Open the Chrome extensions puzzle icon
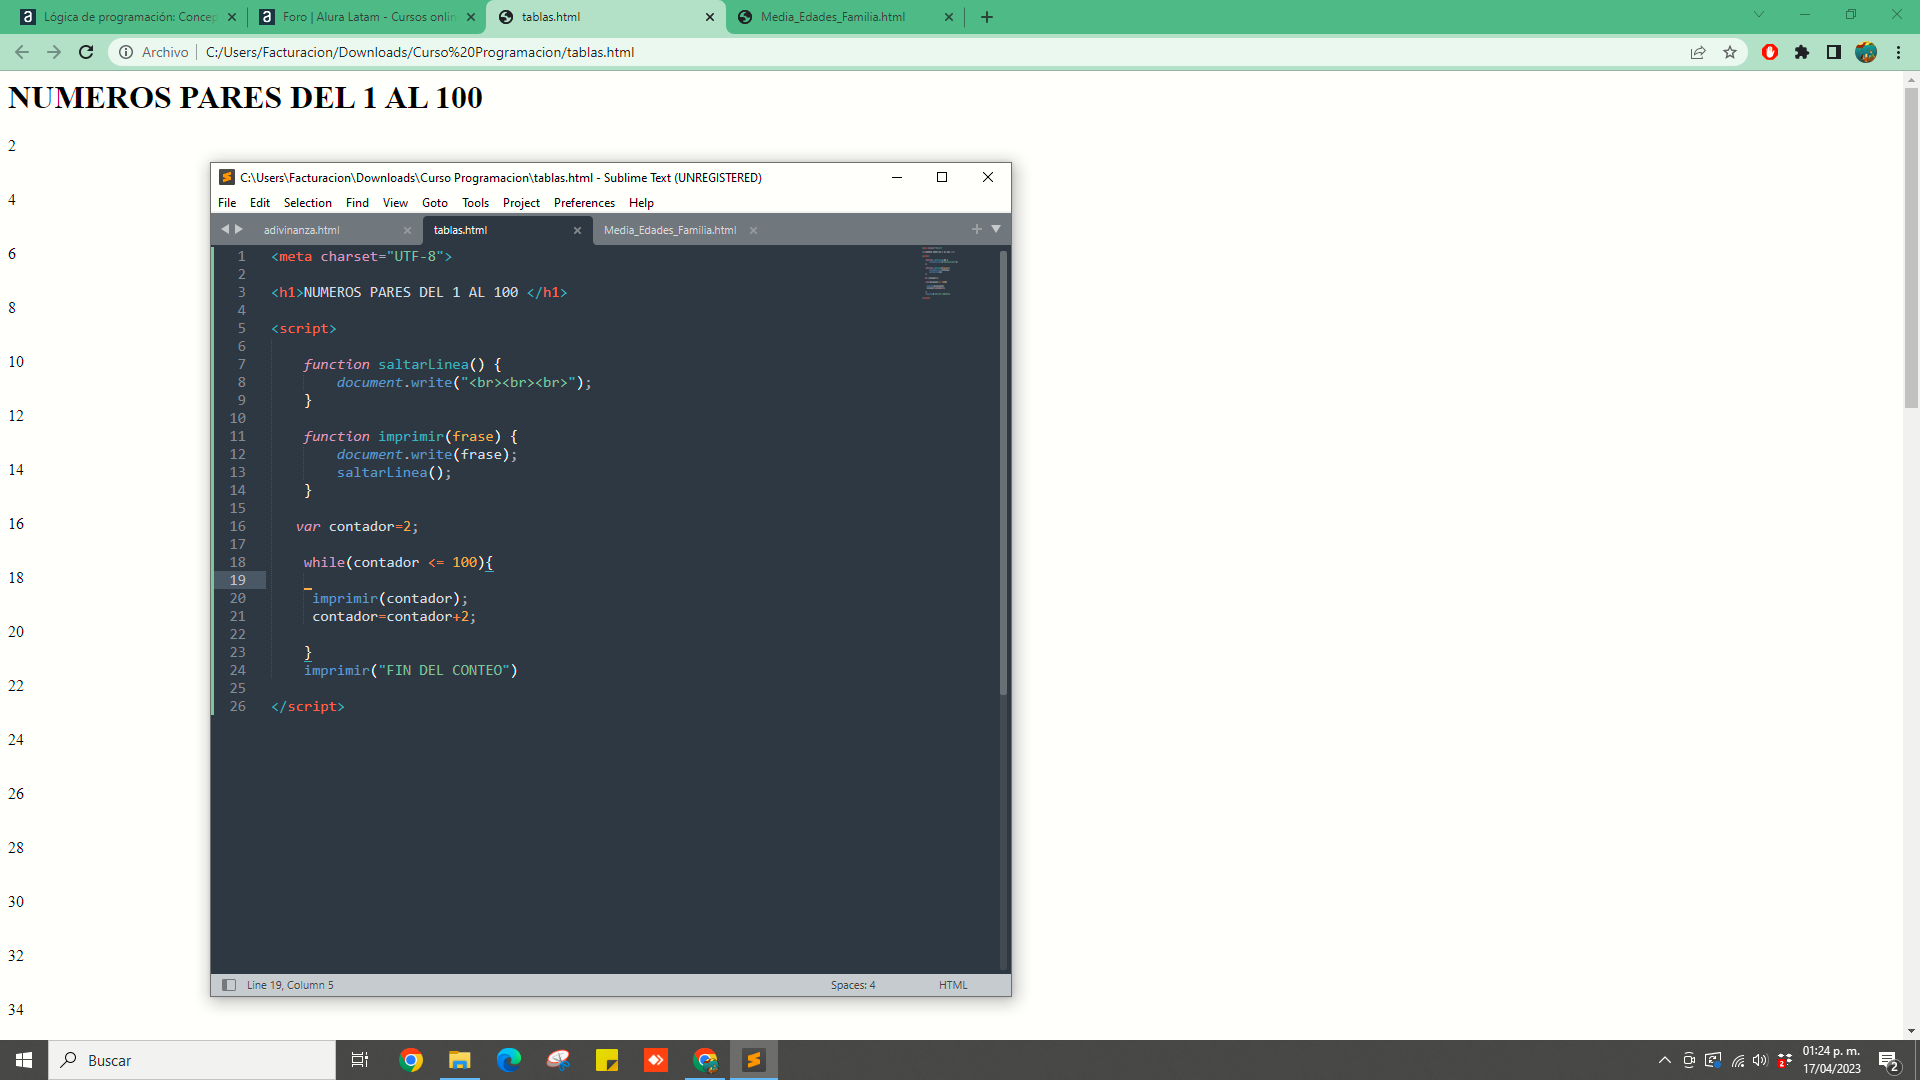This screenshot has width=1920, height=1080. pos(1802,52)
